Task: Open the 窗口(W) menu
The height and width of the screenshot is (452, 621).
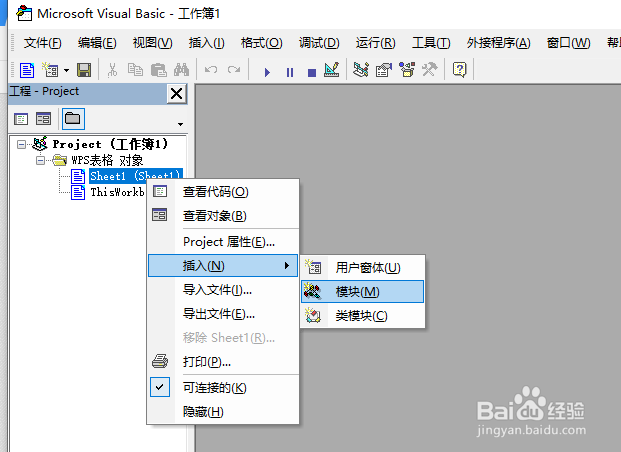Action: tap(568, 42)
